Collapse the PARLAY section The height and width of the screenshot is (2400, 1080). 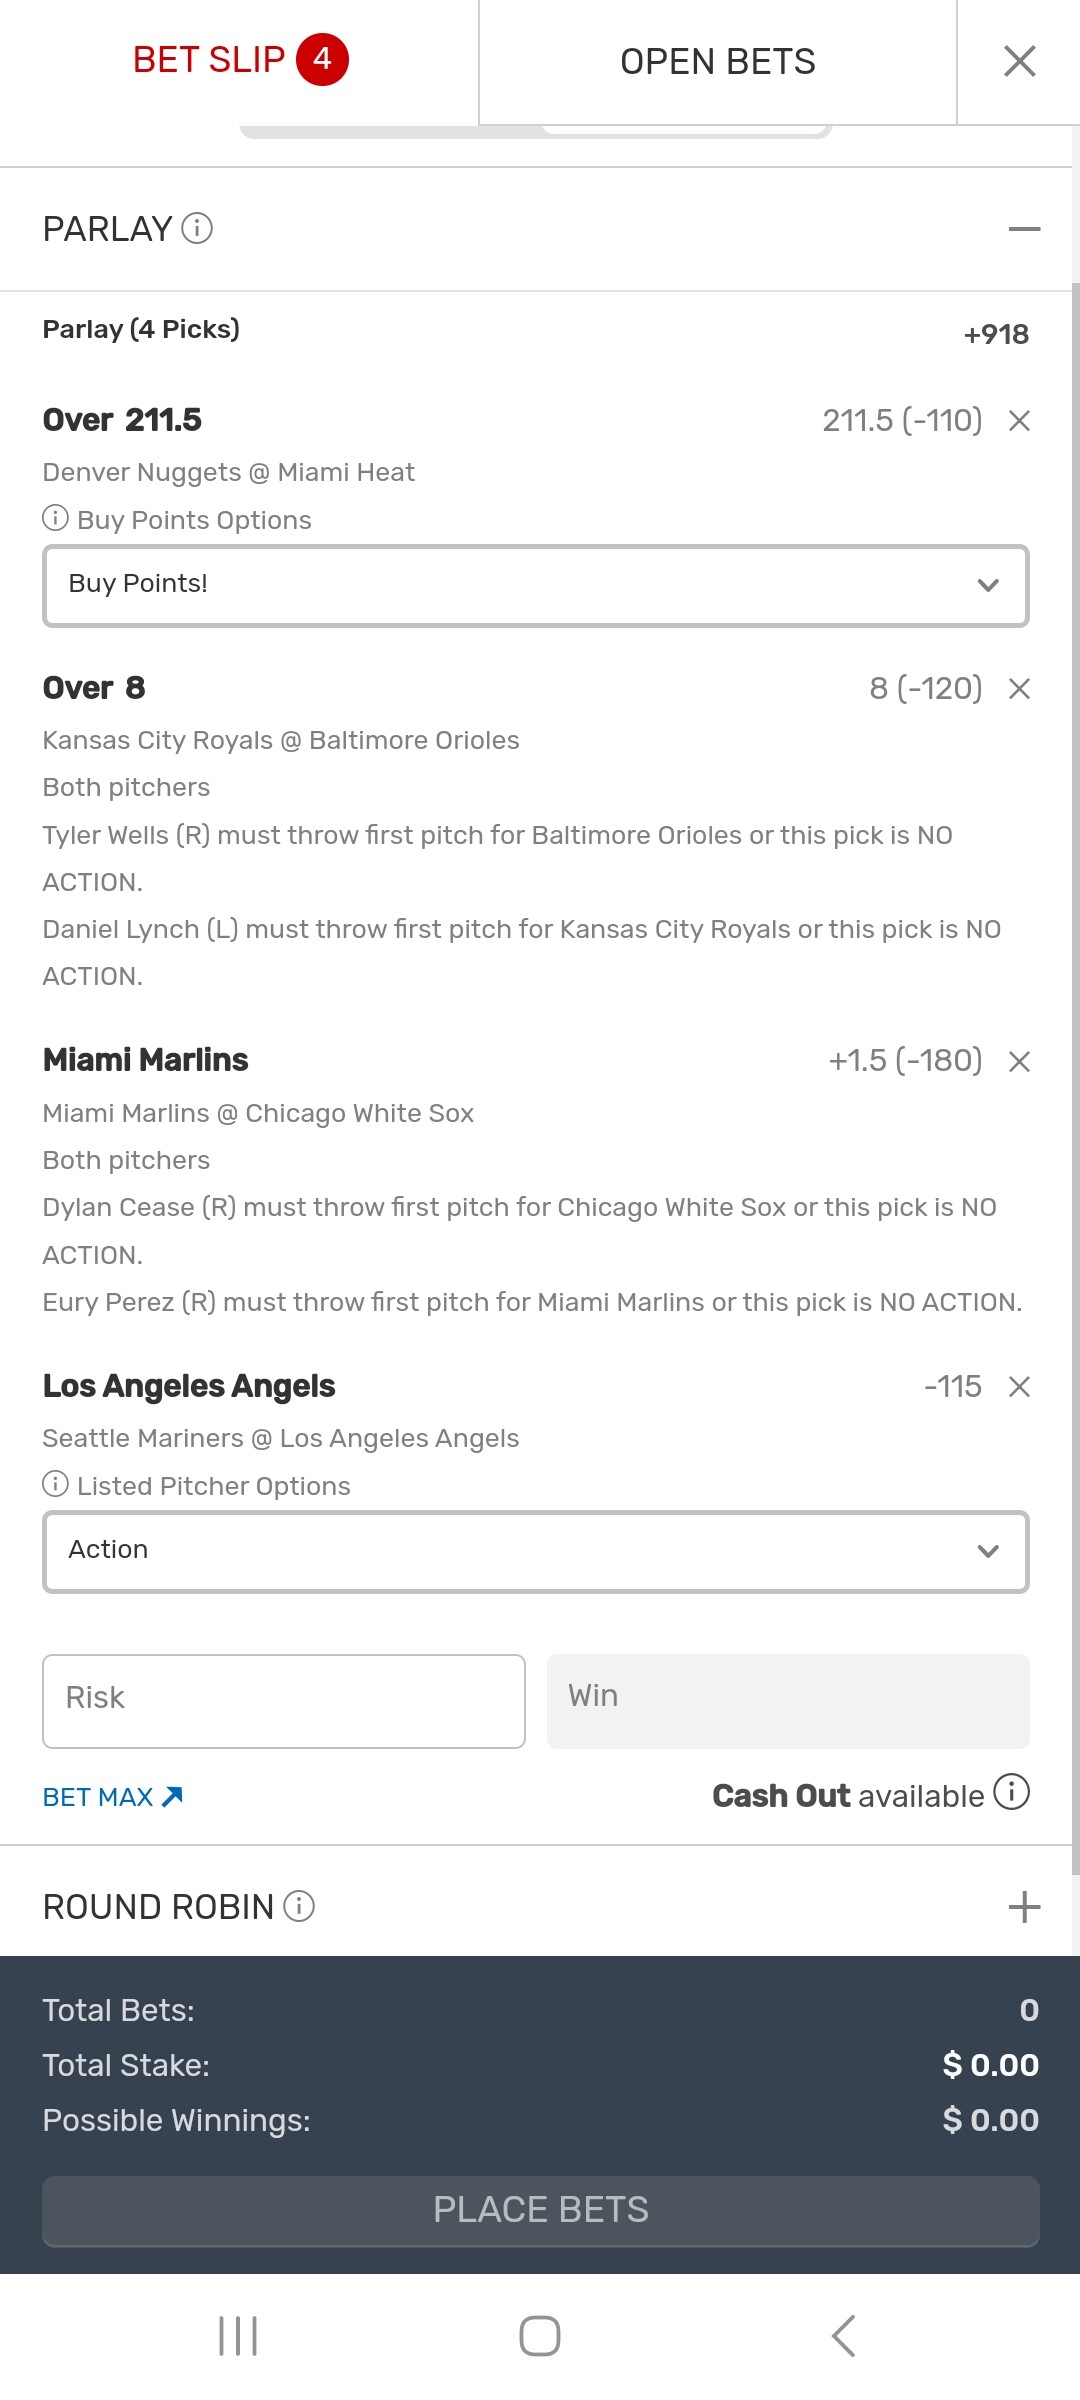click(1024, 229)
